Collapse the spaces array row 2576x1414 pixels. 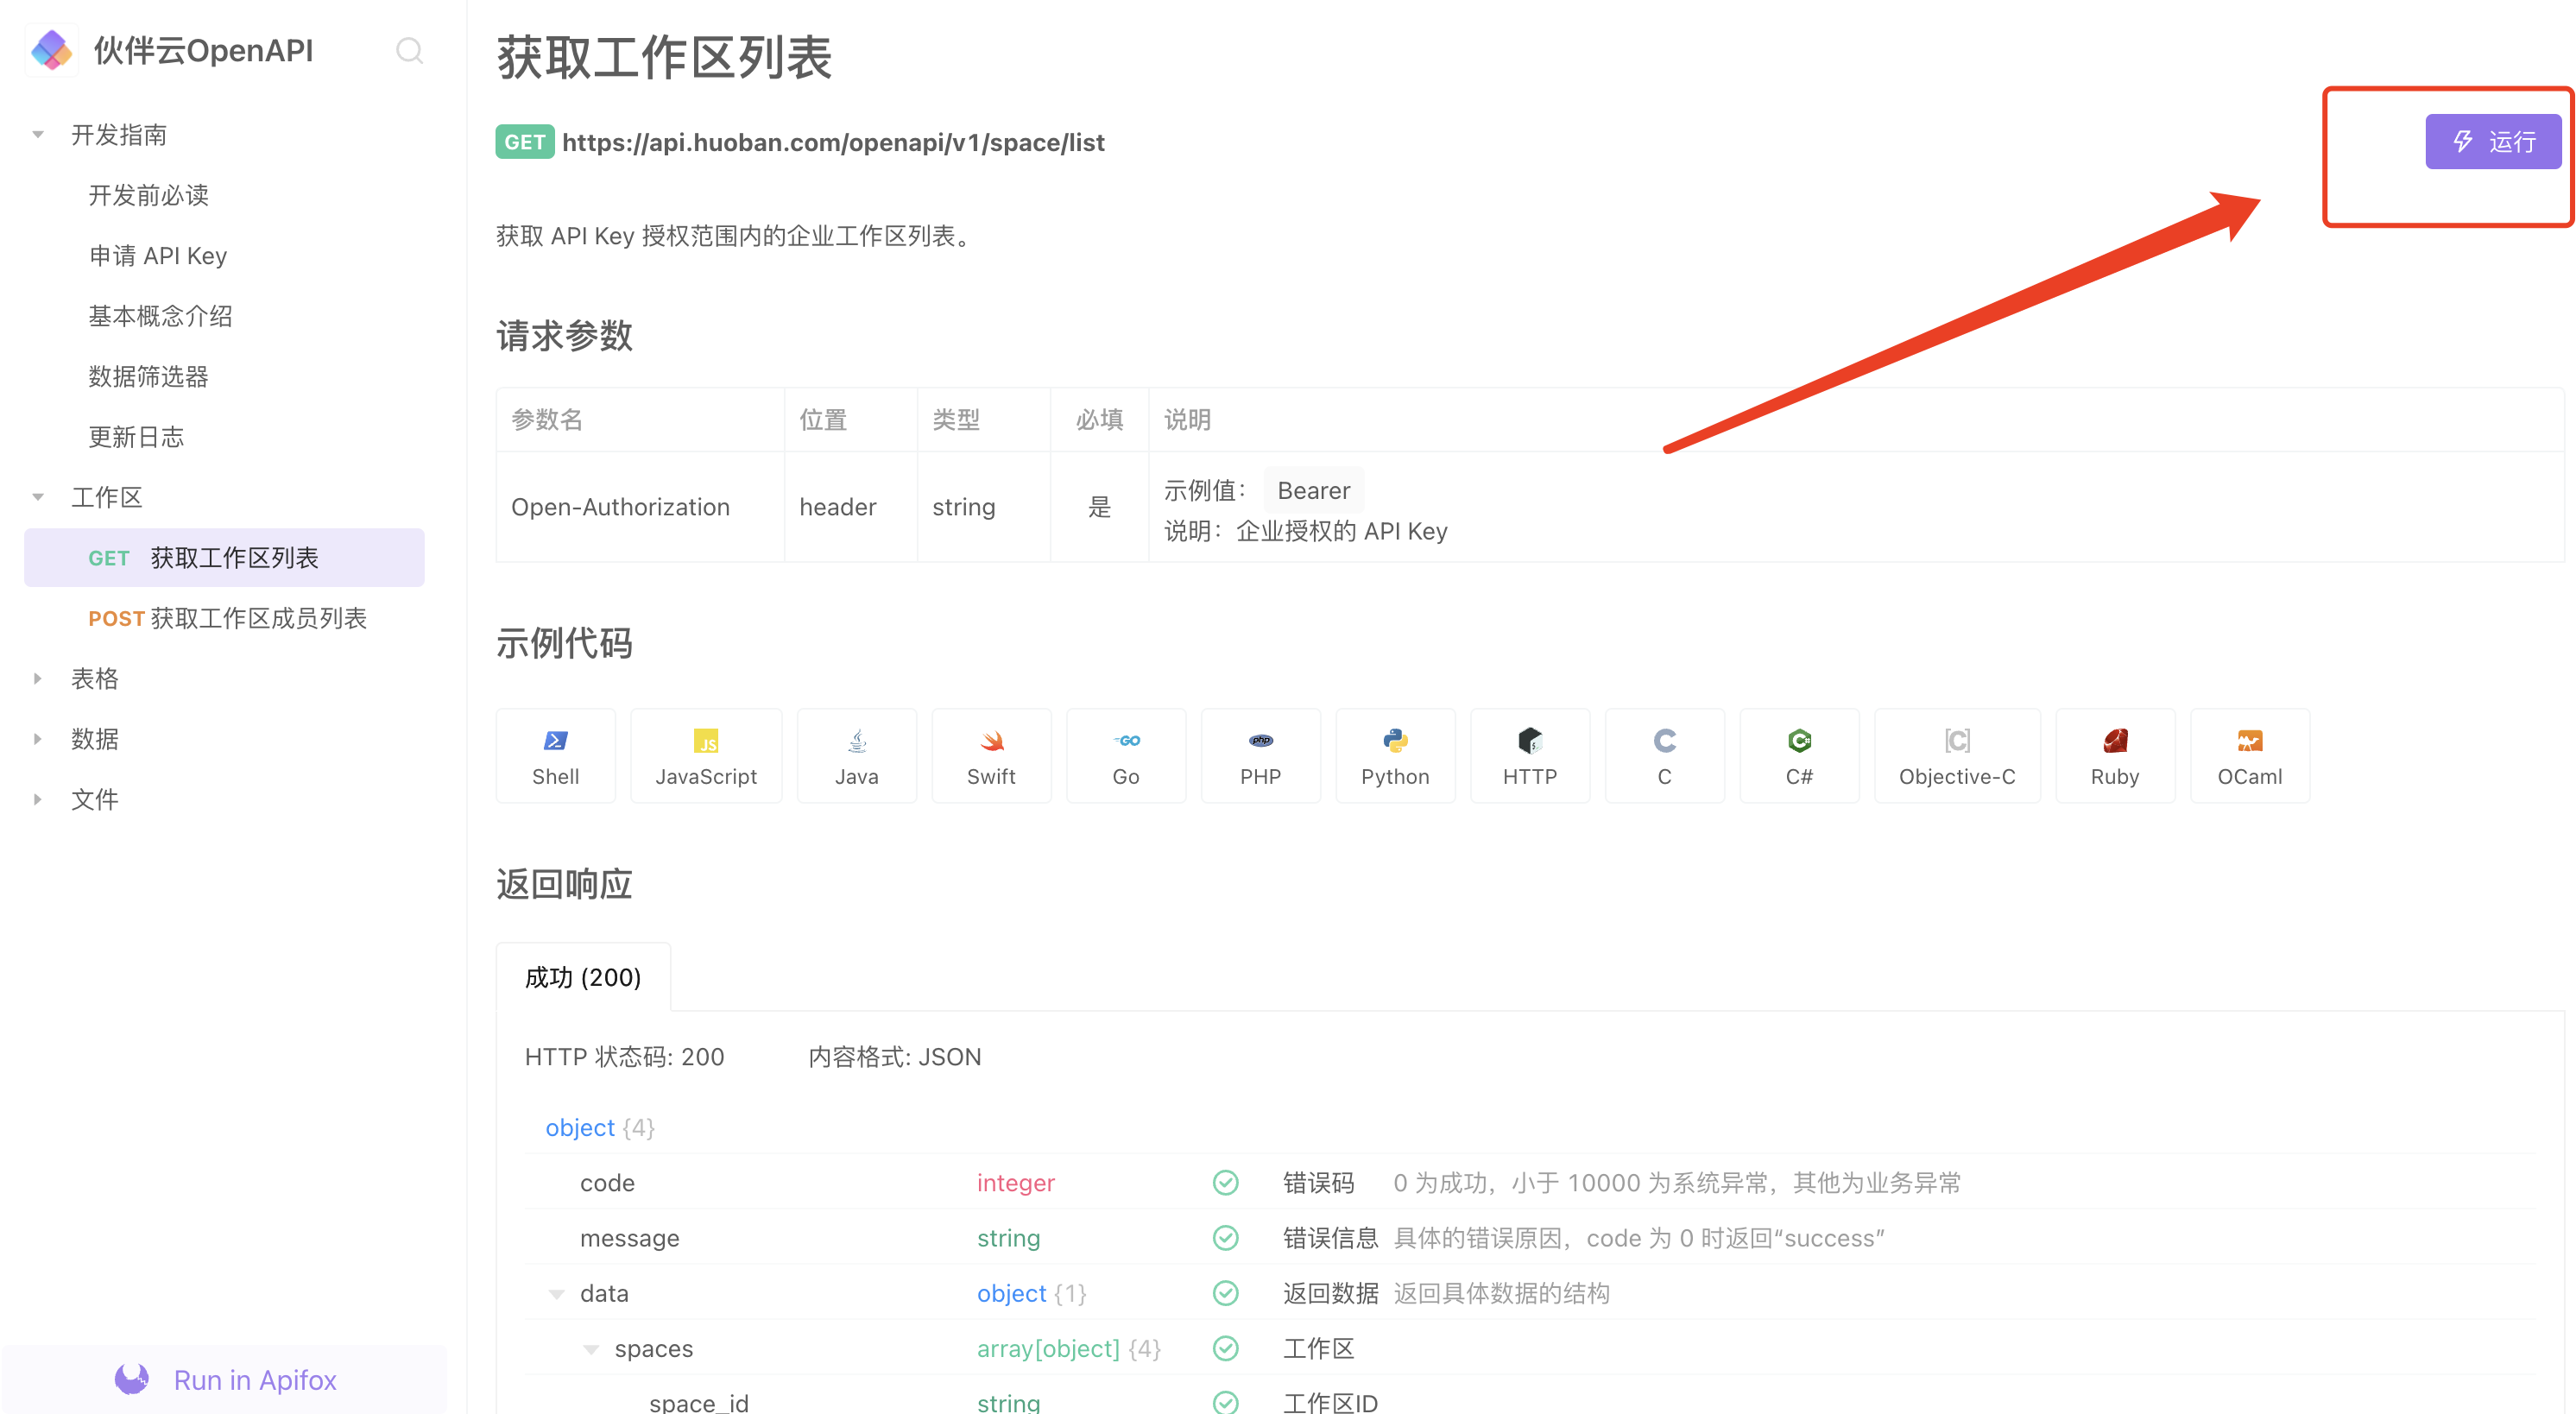click(x=591, y=1349)
